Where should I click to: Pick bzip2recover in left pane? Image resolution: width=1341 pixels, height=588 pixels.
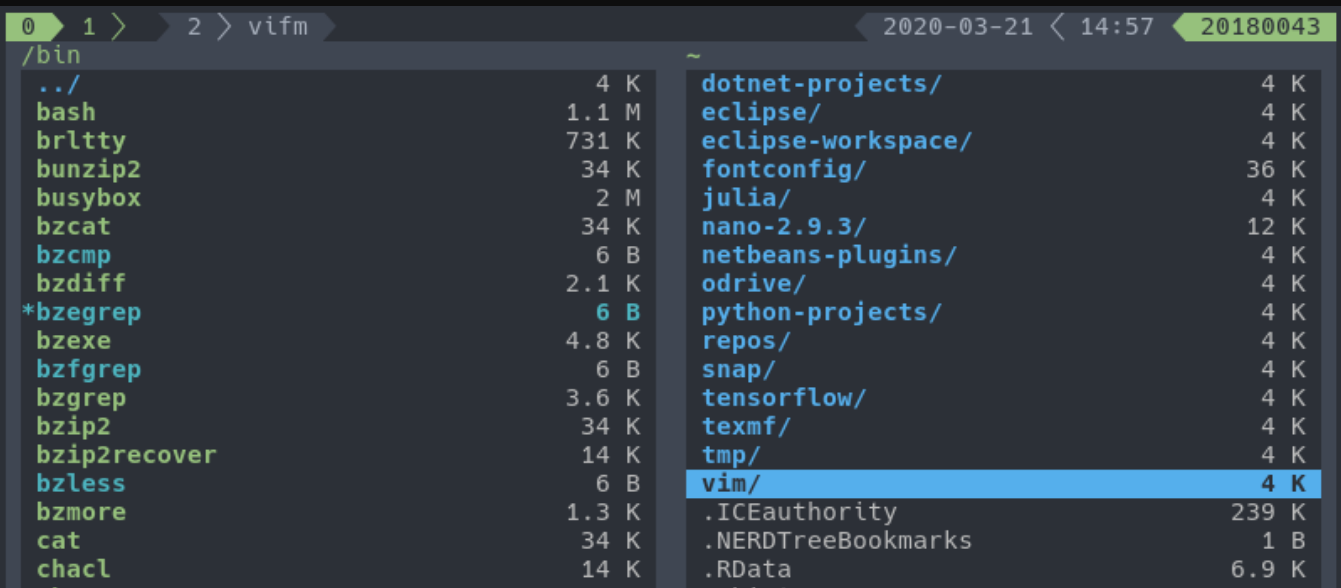(126, 455)
